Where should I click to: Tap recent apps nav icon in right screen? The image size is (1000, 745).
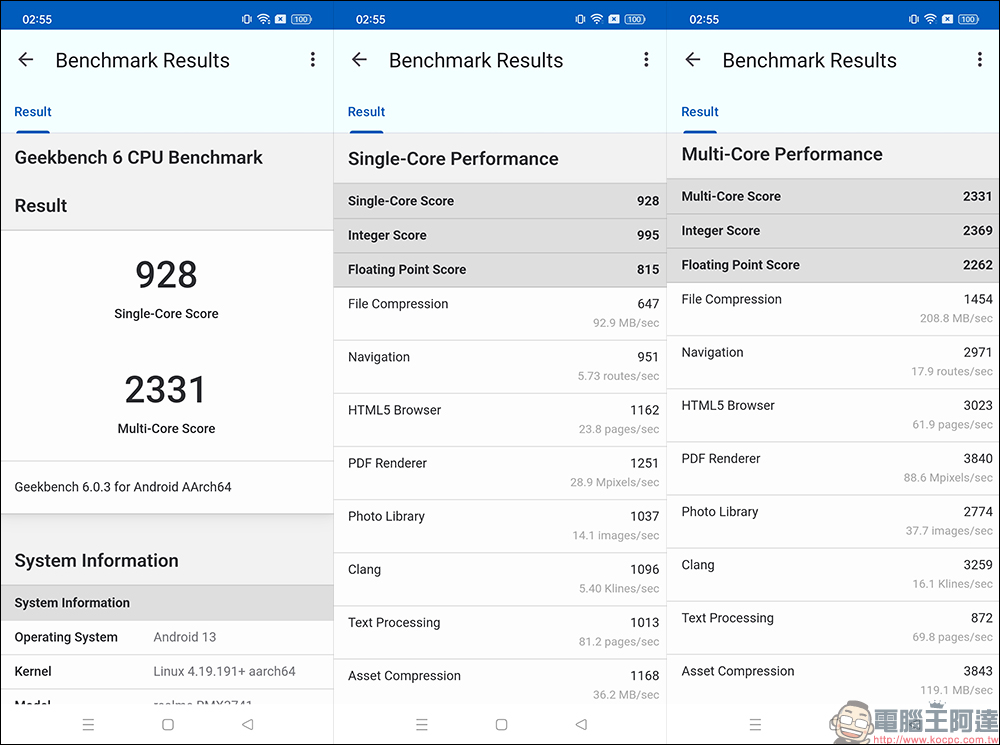[755, 725]
